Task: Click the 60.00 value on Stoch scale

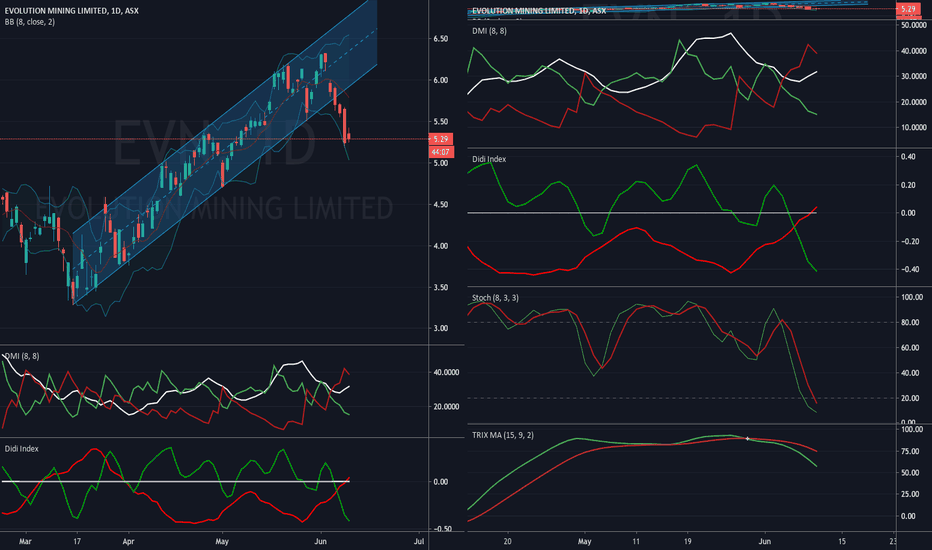Action: (x=912, y=348)
